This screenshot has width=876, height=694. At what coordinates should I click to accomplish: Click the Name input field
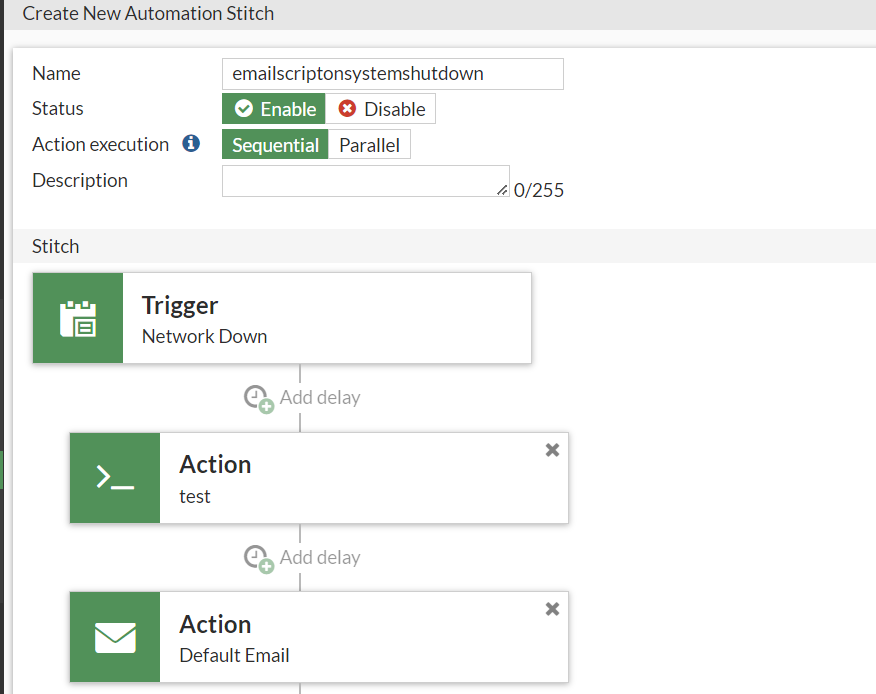tap(392, 74)
